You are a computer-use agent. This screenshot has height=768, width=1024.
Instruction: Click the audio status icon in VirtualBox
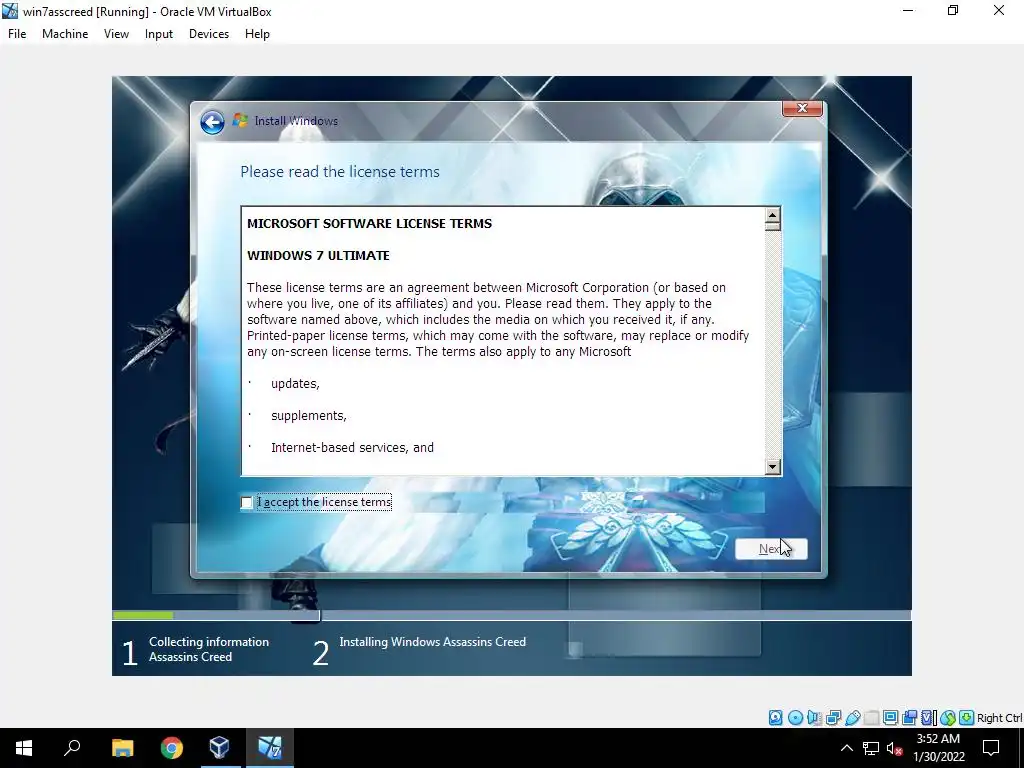[814, 718]
